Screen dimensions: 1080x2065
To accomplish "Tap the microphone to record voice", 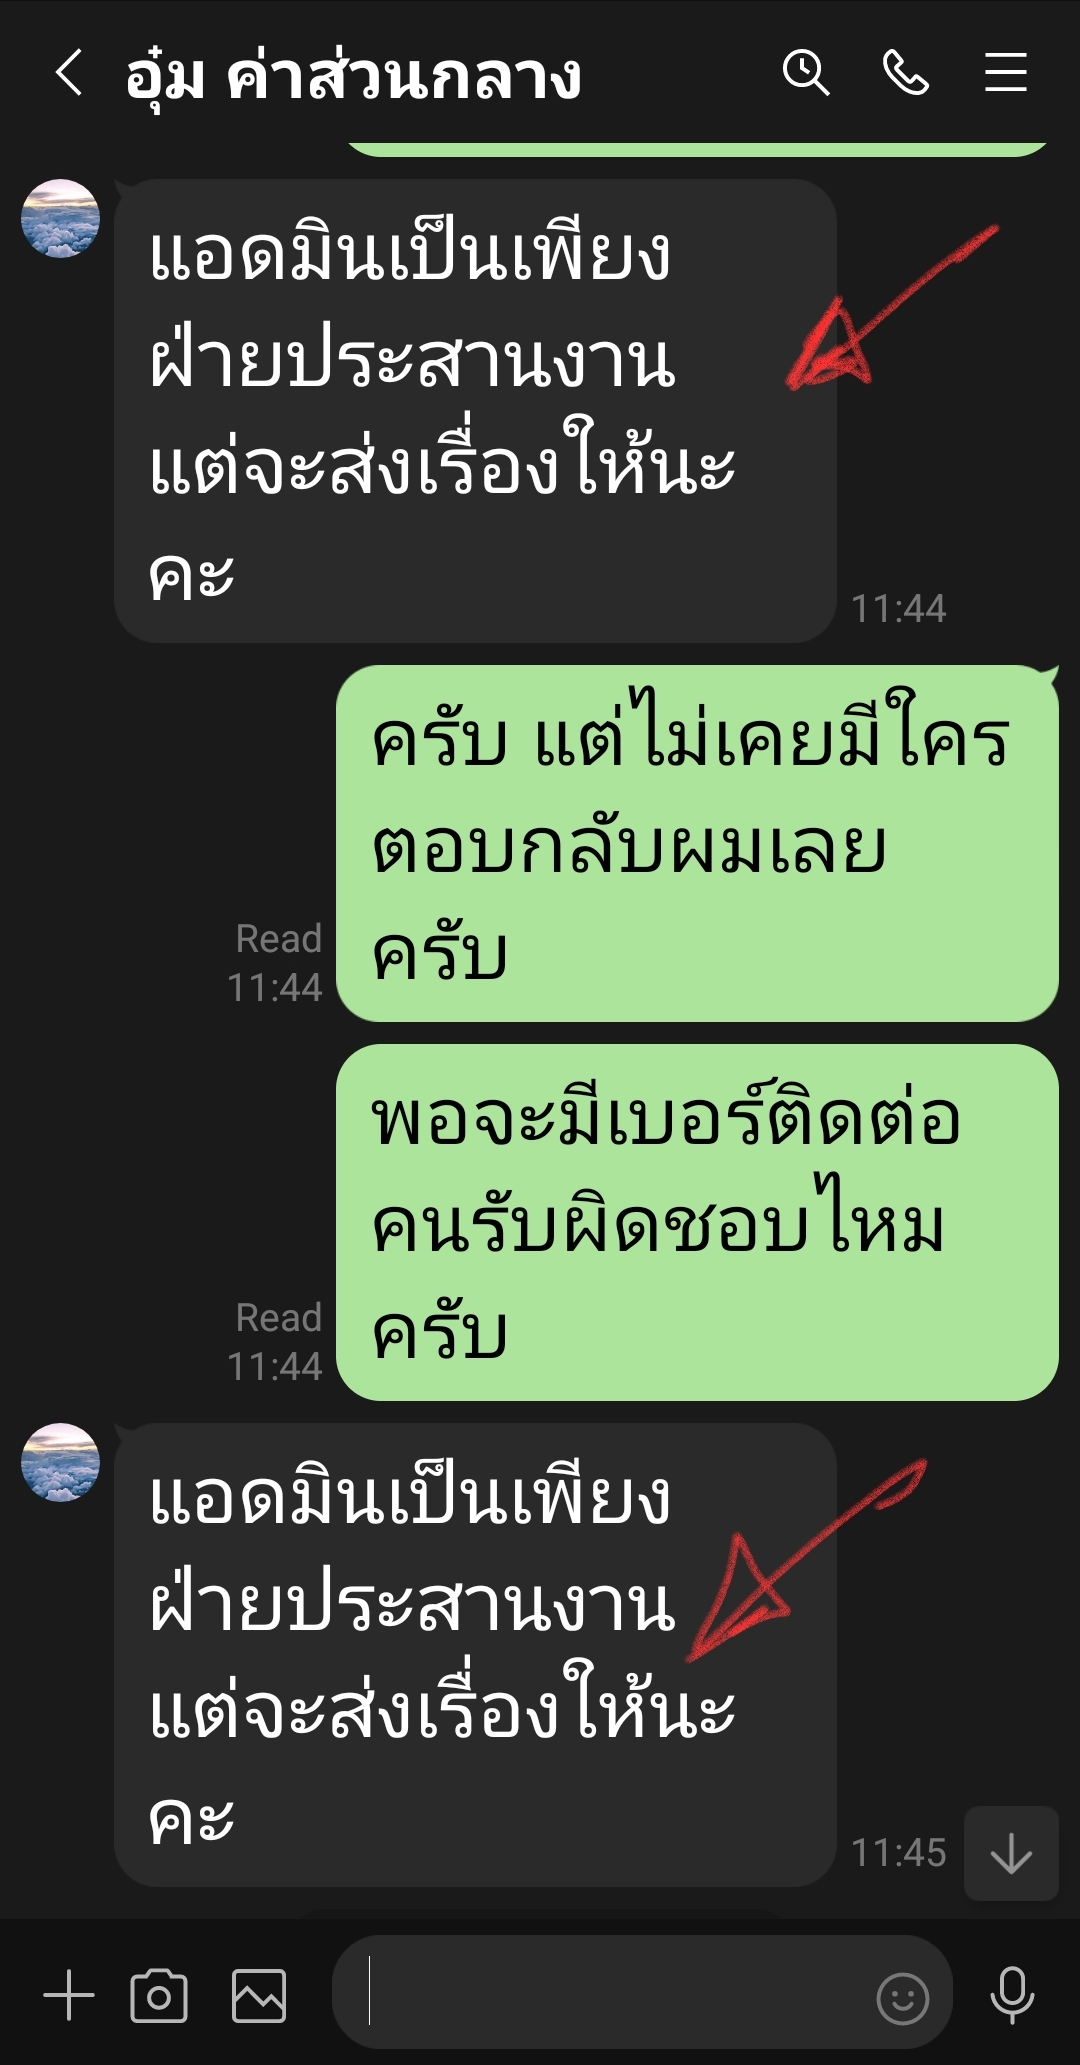I will 1012,1995.
